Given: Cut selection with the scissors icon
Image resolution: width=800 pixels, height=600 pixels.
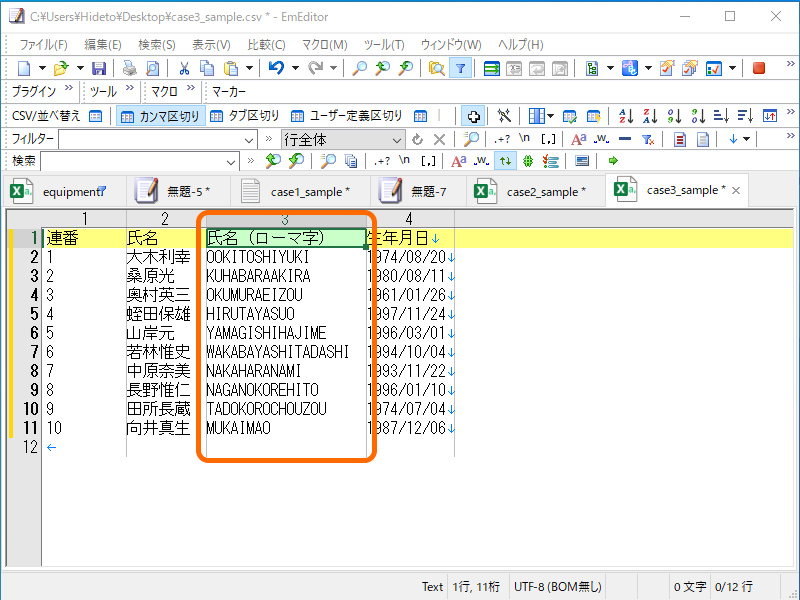Looking at the screenshot, I should (x=184, y=68).
